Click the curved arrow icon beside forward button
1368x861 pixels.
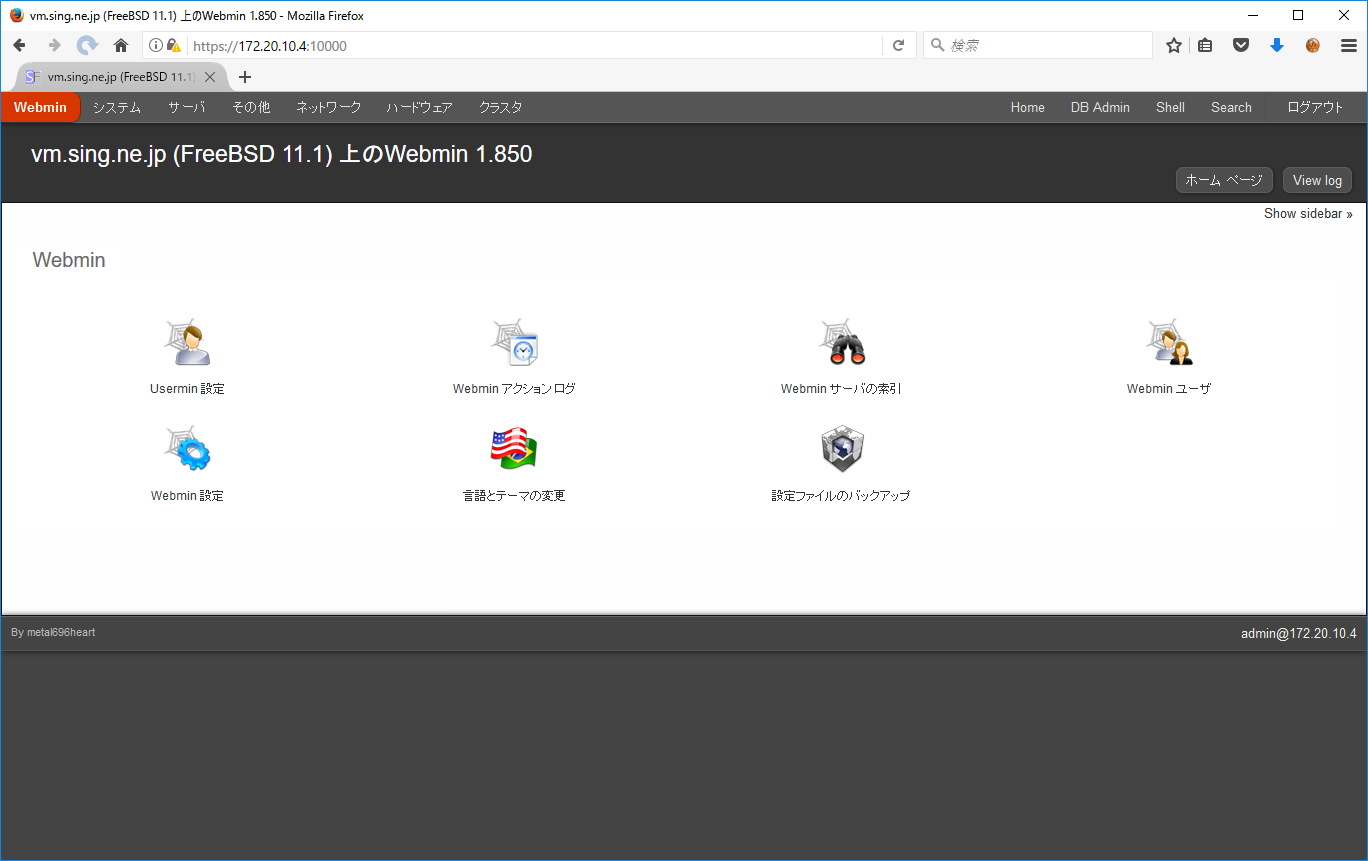88,45
